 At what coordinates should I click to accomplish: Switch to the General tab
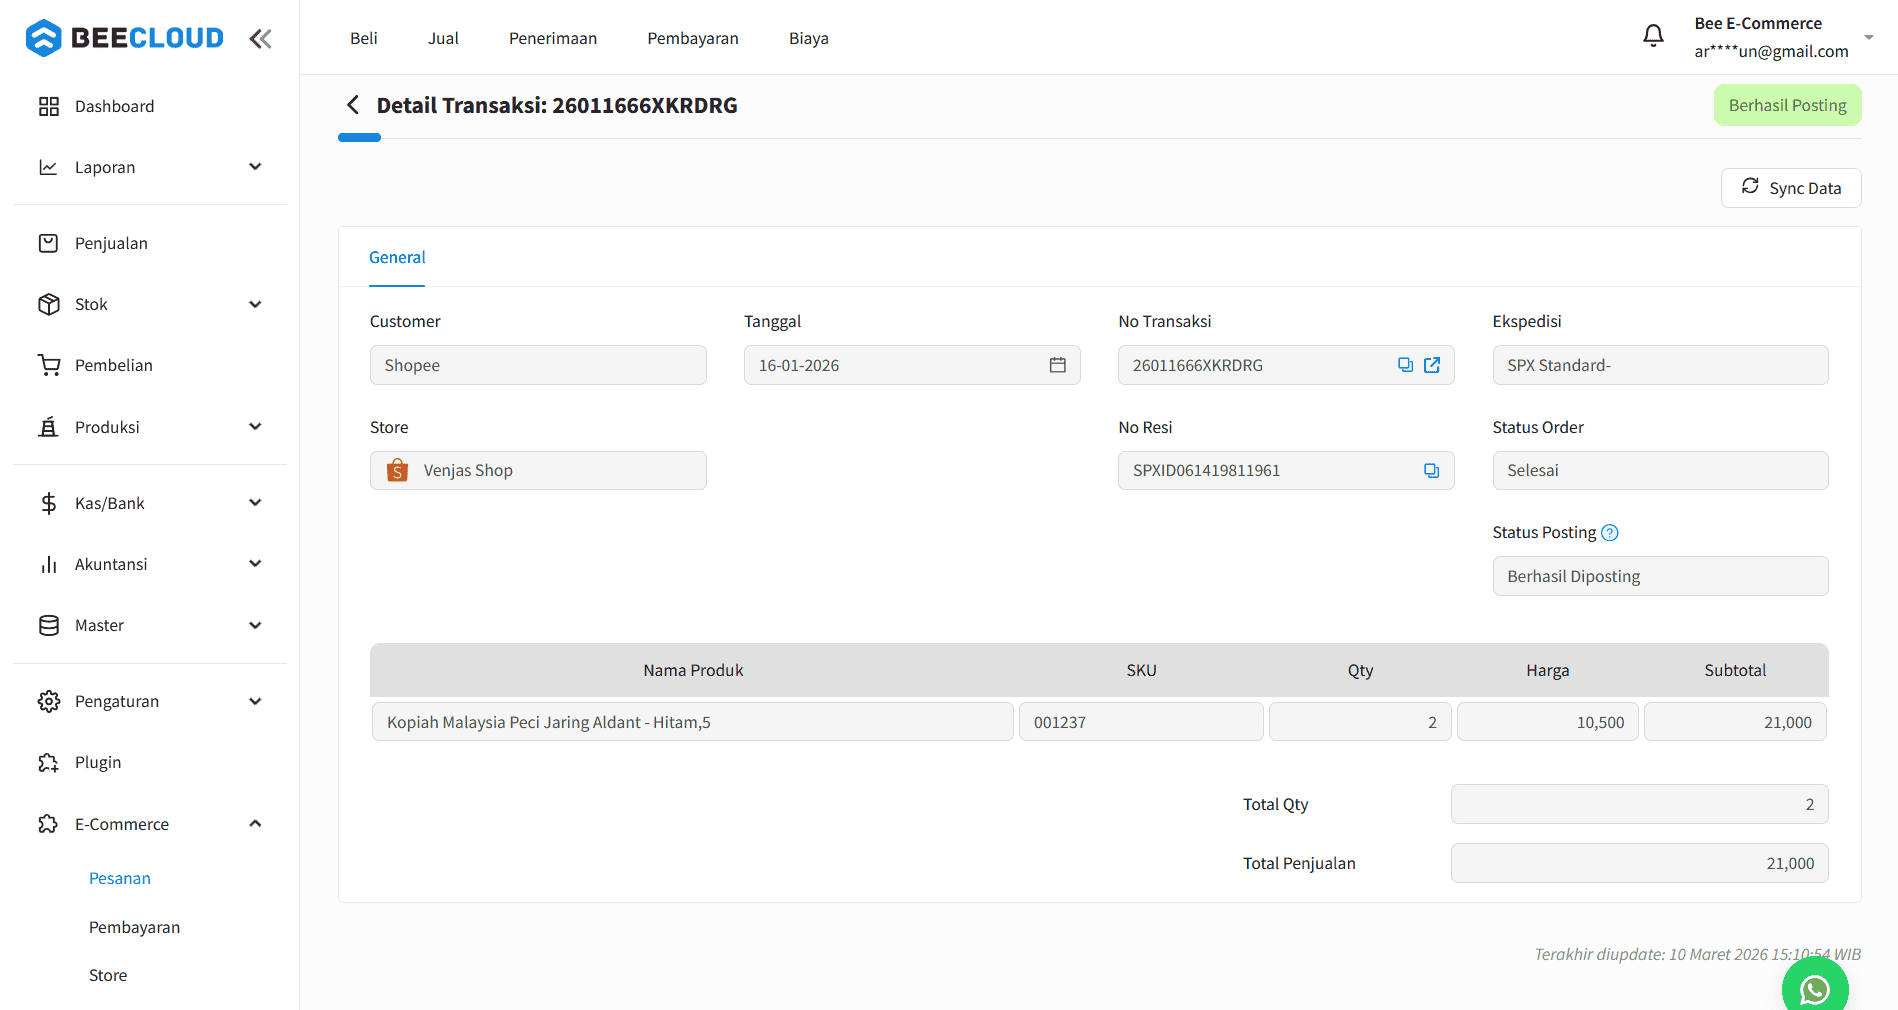(397, 257)
